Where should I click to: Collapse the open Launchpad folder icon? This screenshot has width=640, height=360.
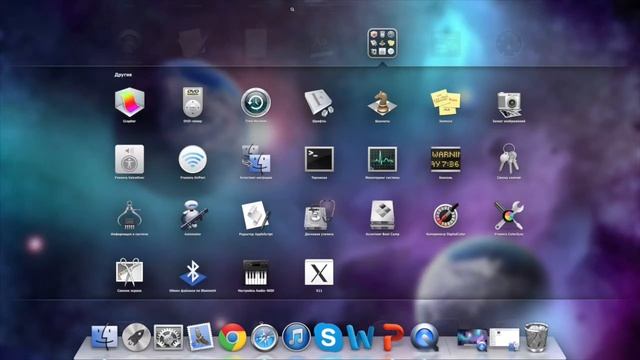click(x=382, y=43)
